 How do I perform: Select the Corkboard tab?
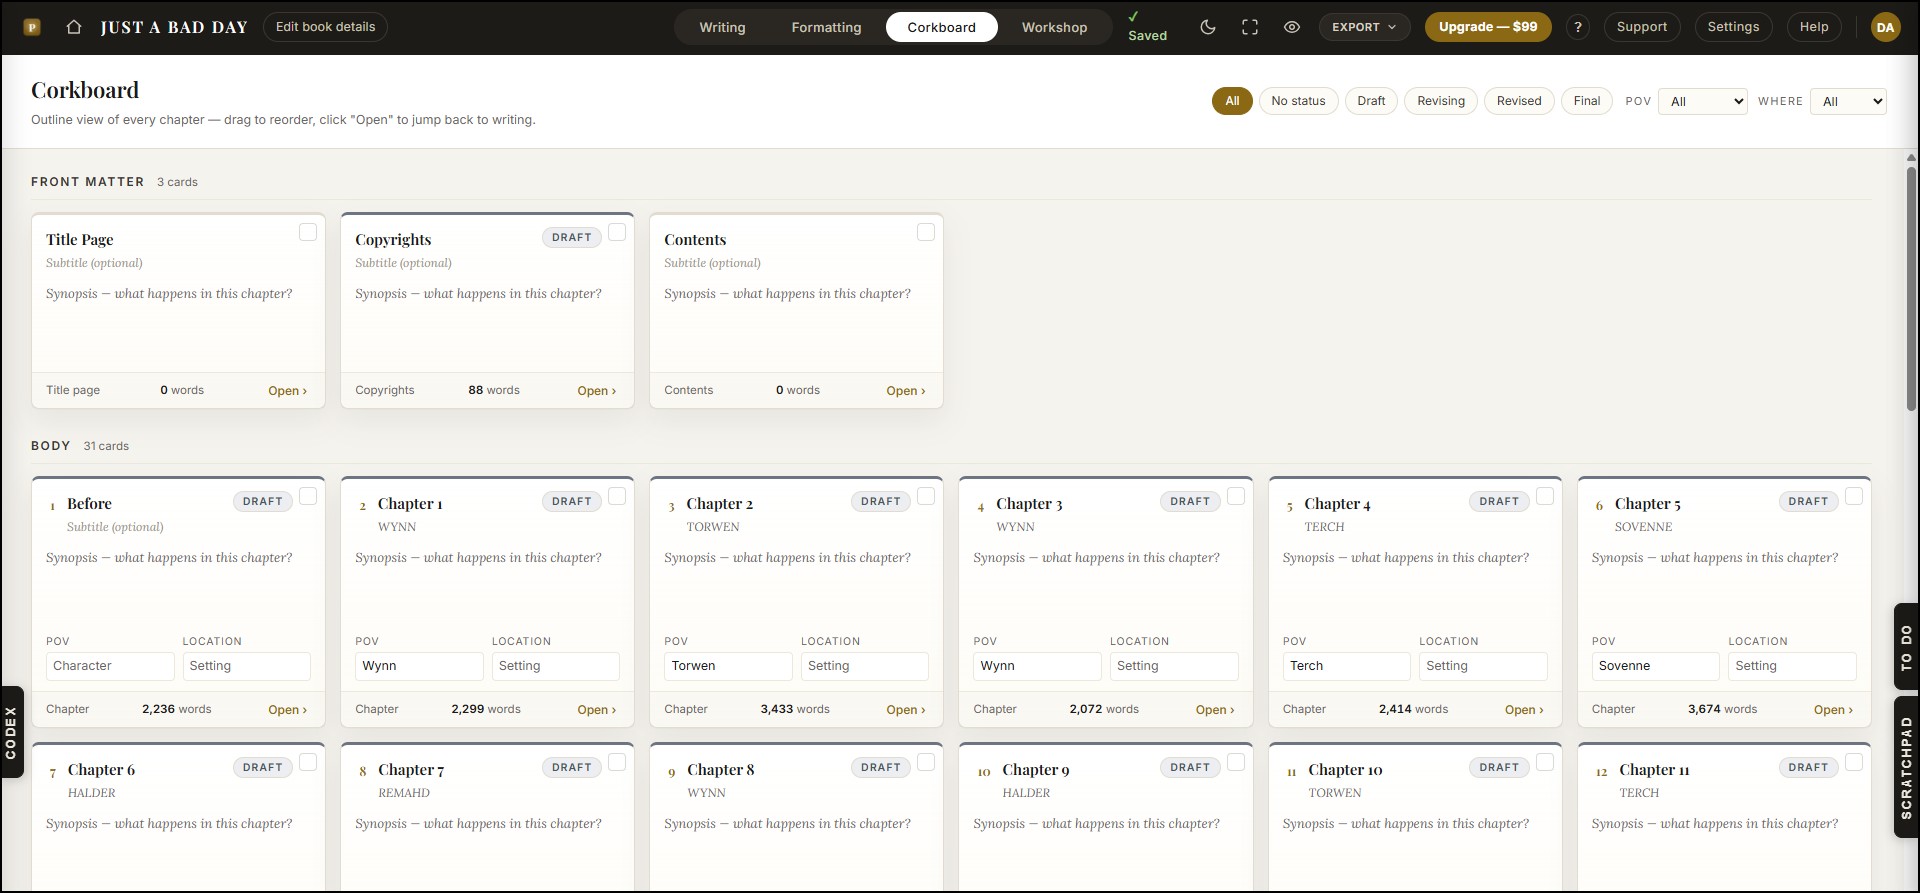point(942,27)
